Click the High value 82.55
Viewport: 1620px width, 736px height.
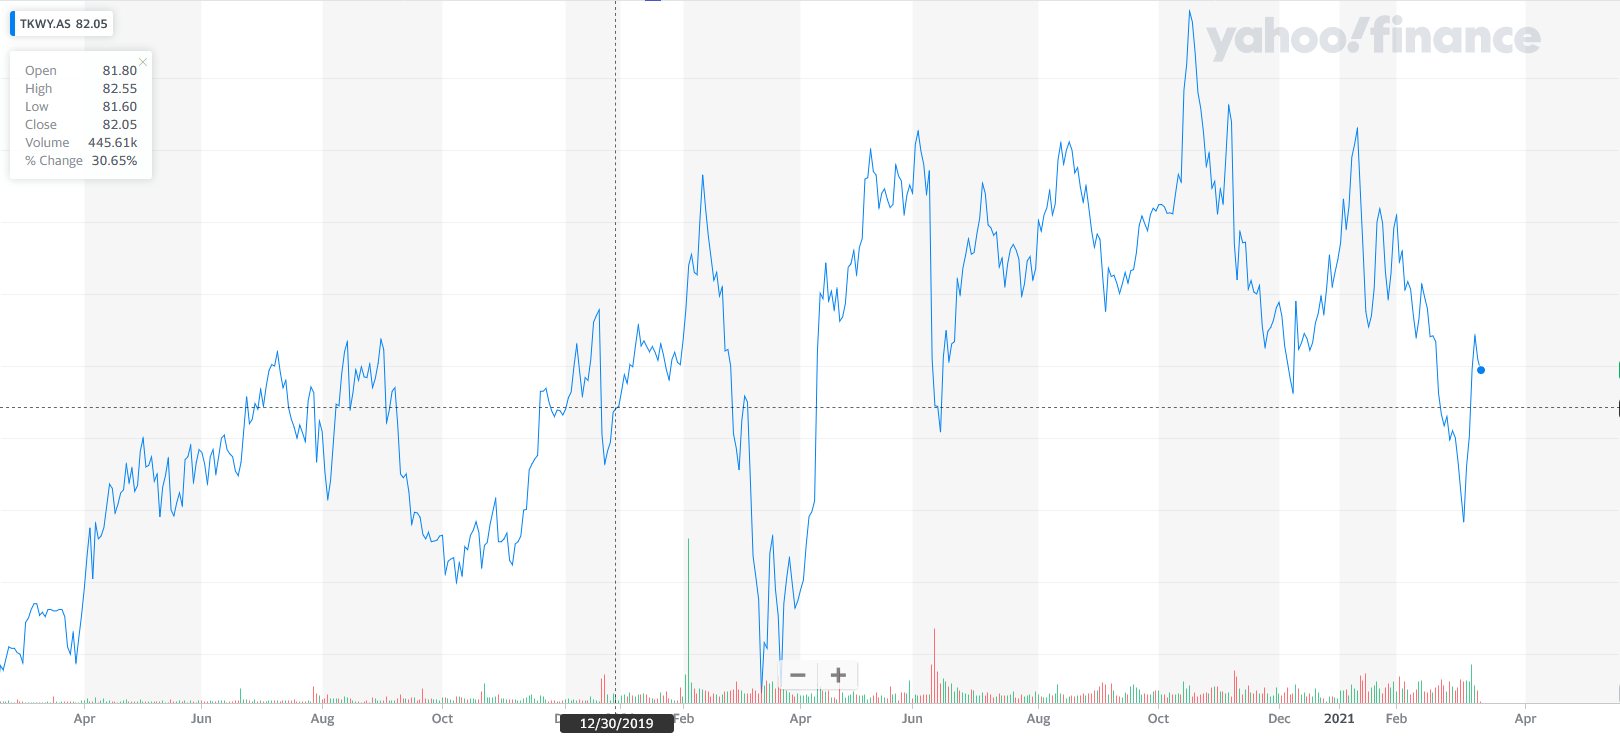point(120,89)
